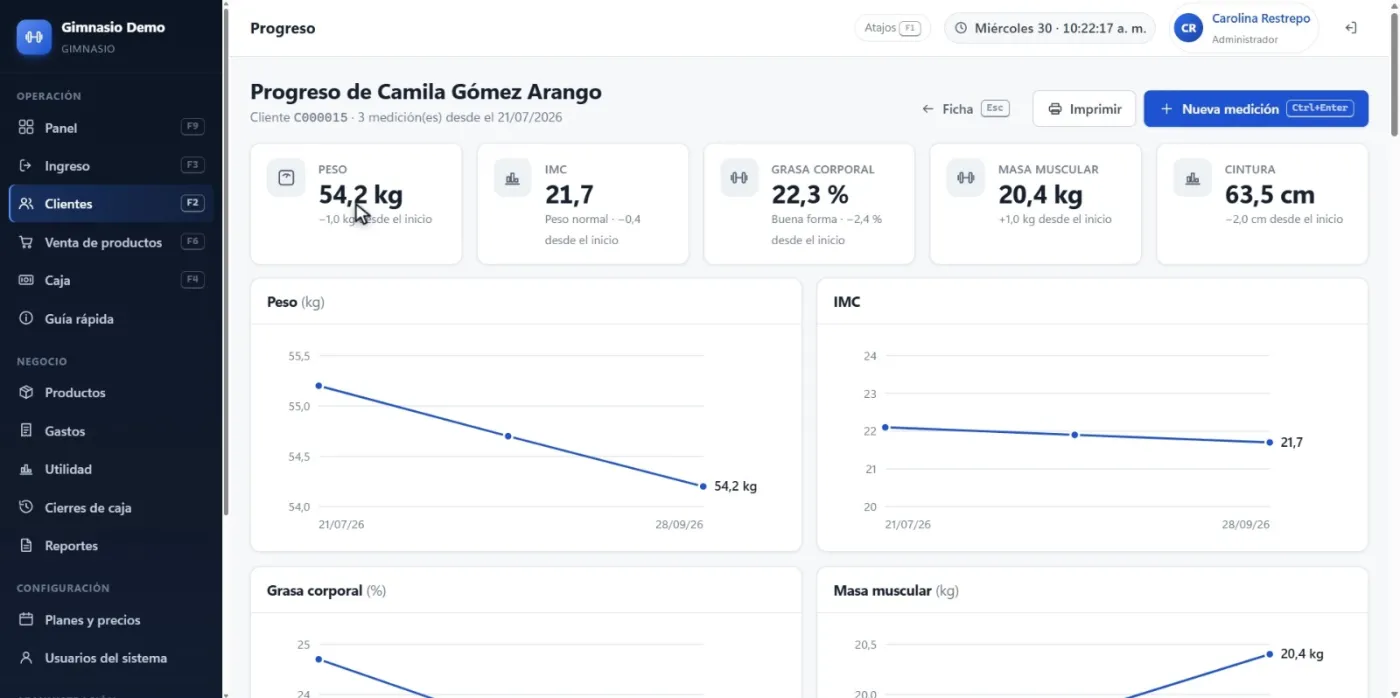
Task: Click the Grasa corporal card dumbbell icon
Action: click(x=739, y=178)
